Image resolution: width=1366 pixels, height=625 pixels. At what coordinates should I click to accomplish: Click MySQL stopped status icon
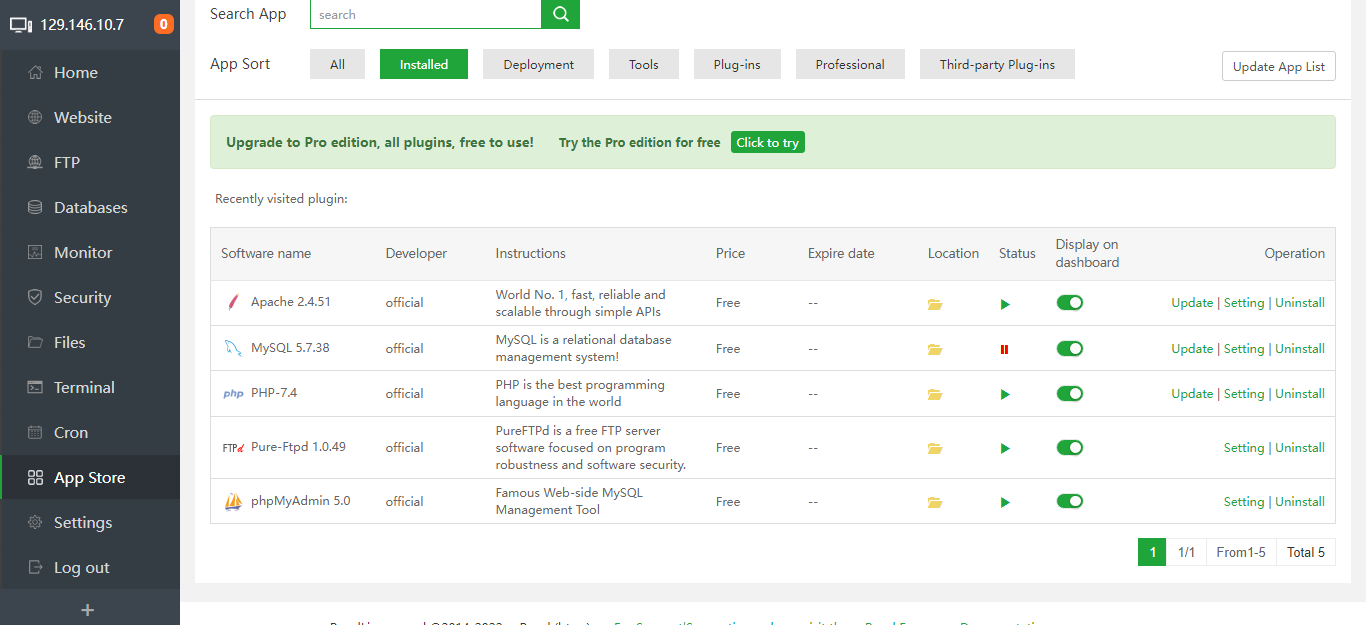[x=1004, y=349]
